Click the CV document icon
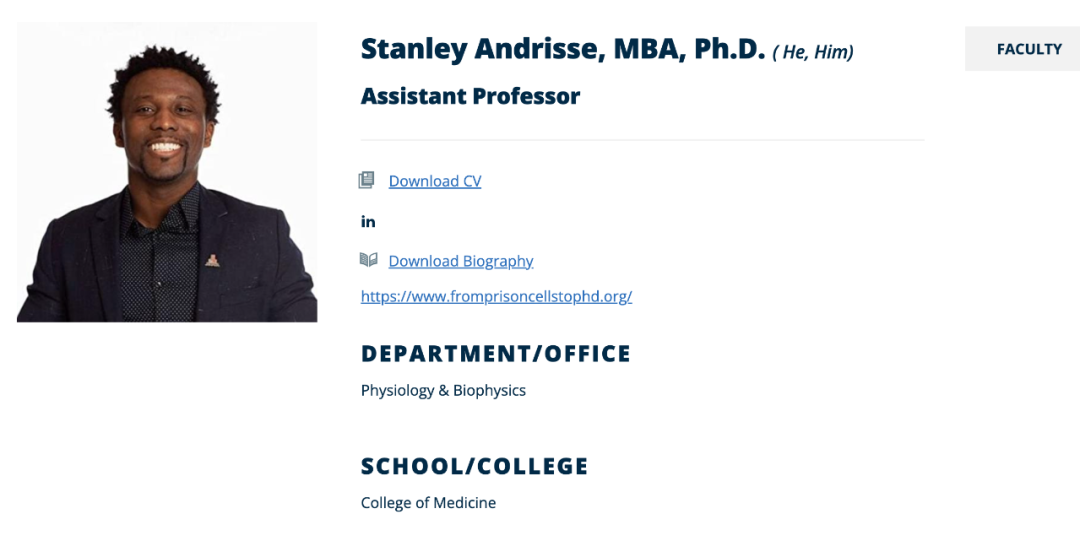Viewport: 1080px width, 541px height. tap(367, 180)
